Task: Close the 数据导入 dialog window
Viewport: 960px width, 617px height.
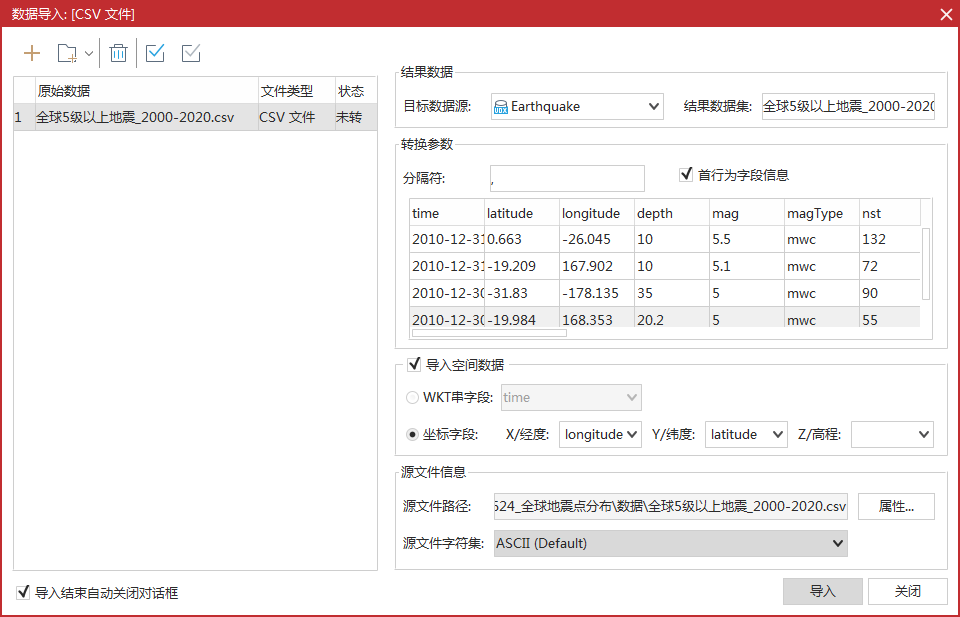Action: click(x=946, y=14)
